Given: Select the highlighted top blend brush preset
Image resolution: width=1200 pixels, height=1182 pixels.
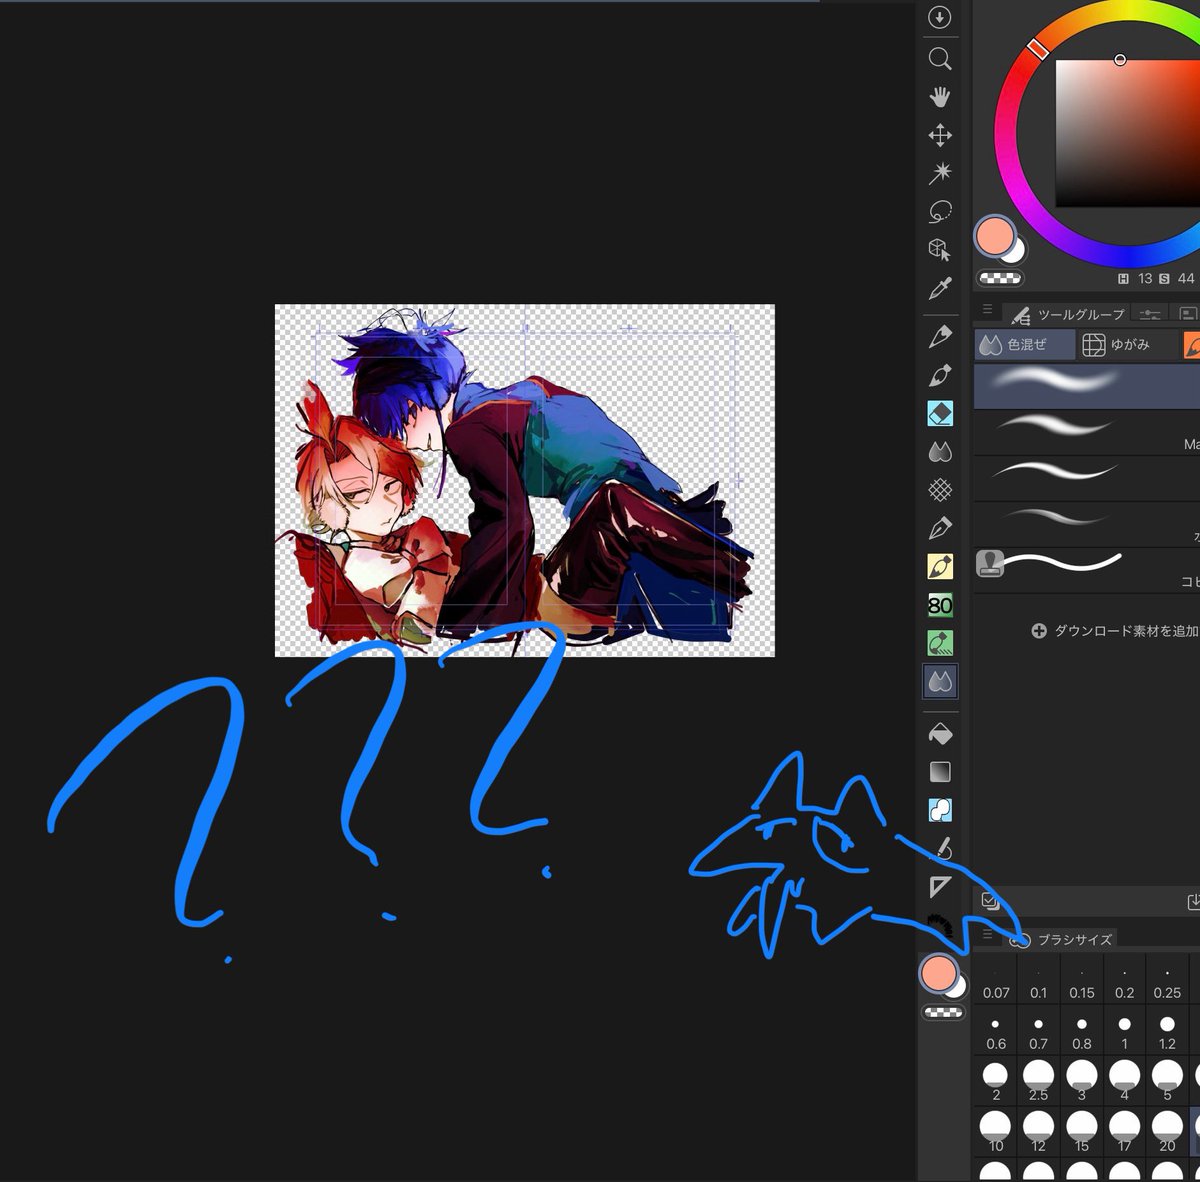Looking at the screenshot, I should (x=1087, y=385).
